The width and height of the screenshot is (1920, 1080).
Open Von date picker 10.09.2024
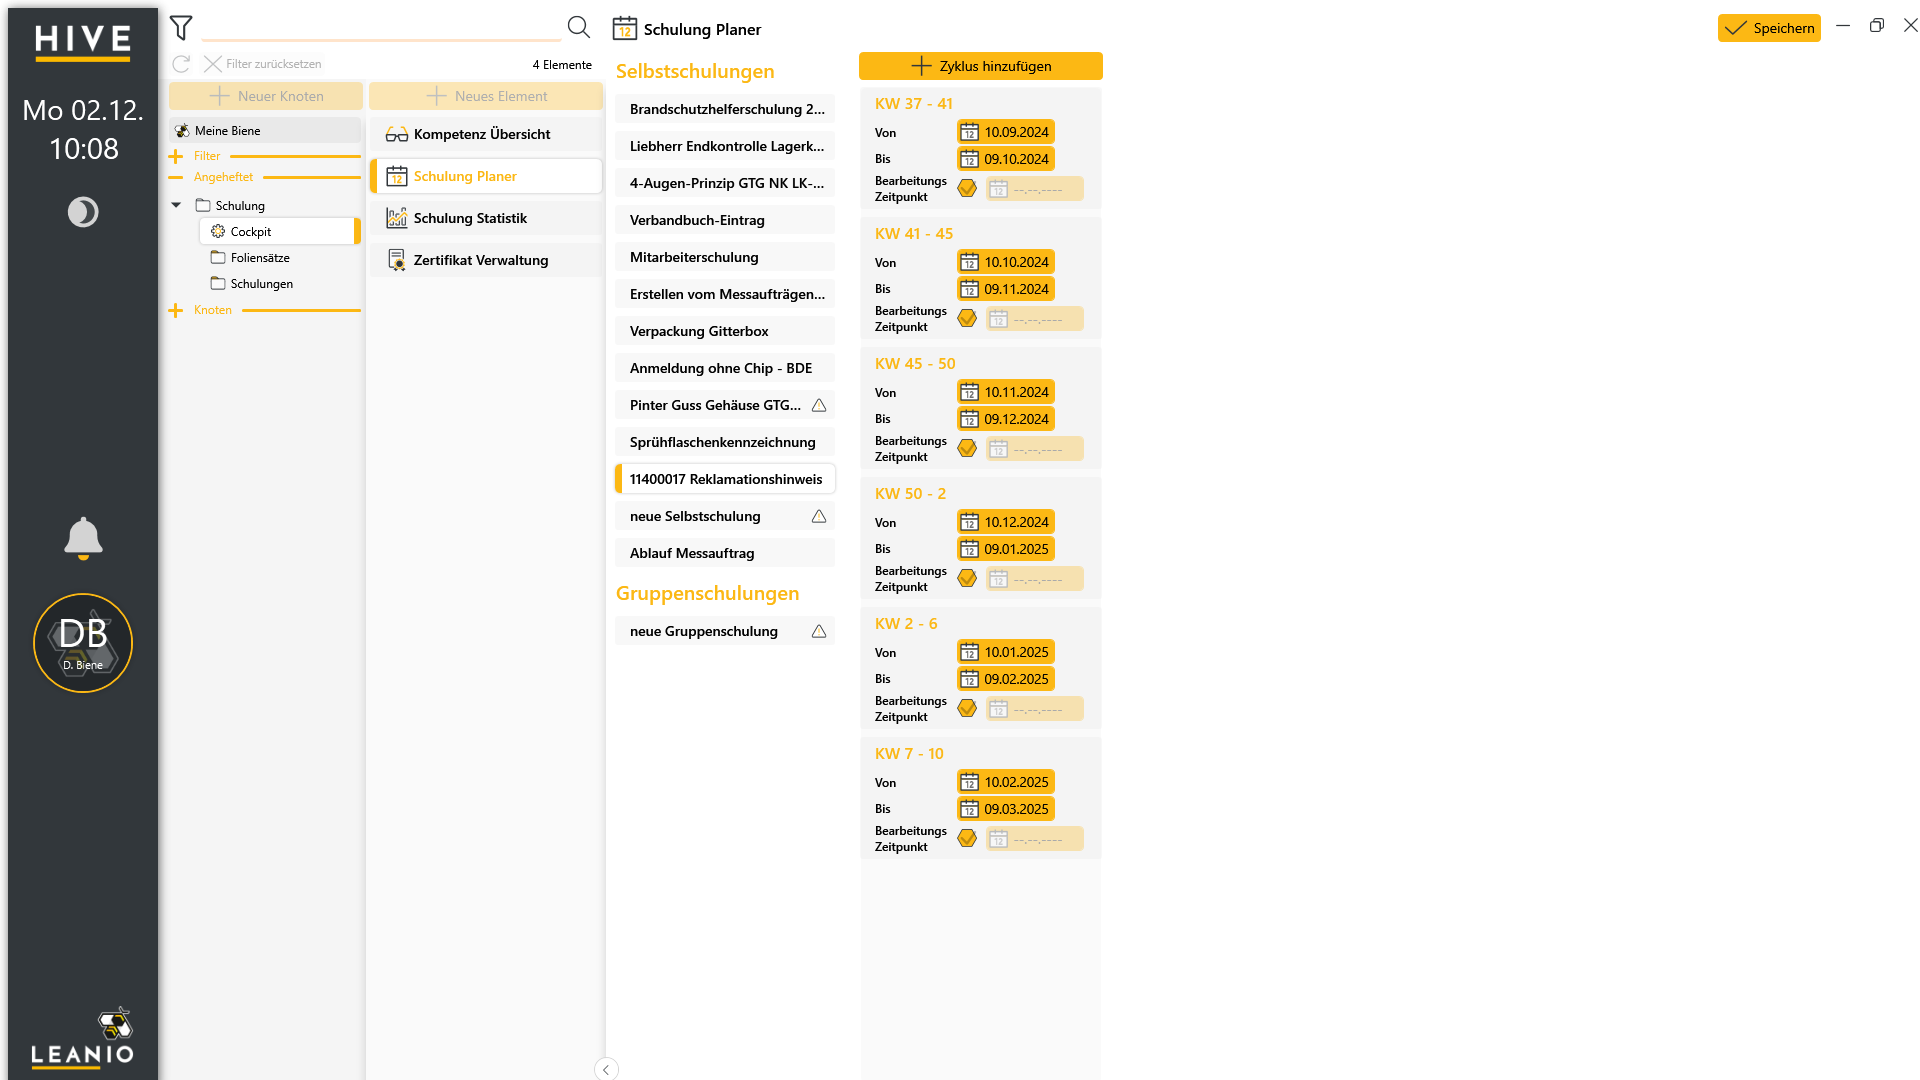1005,132
